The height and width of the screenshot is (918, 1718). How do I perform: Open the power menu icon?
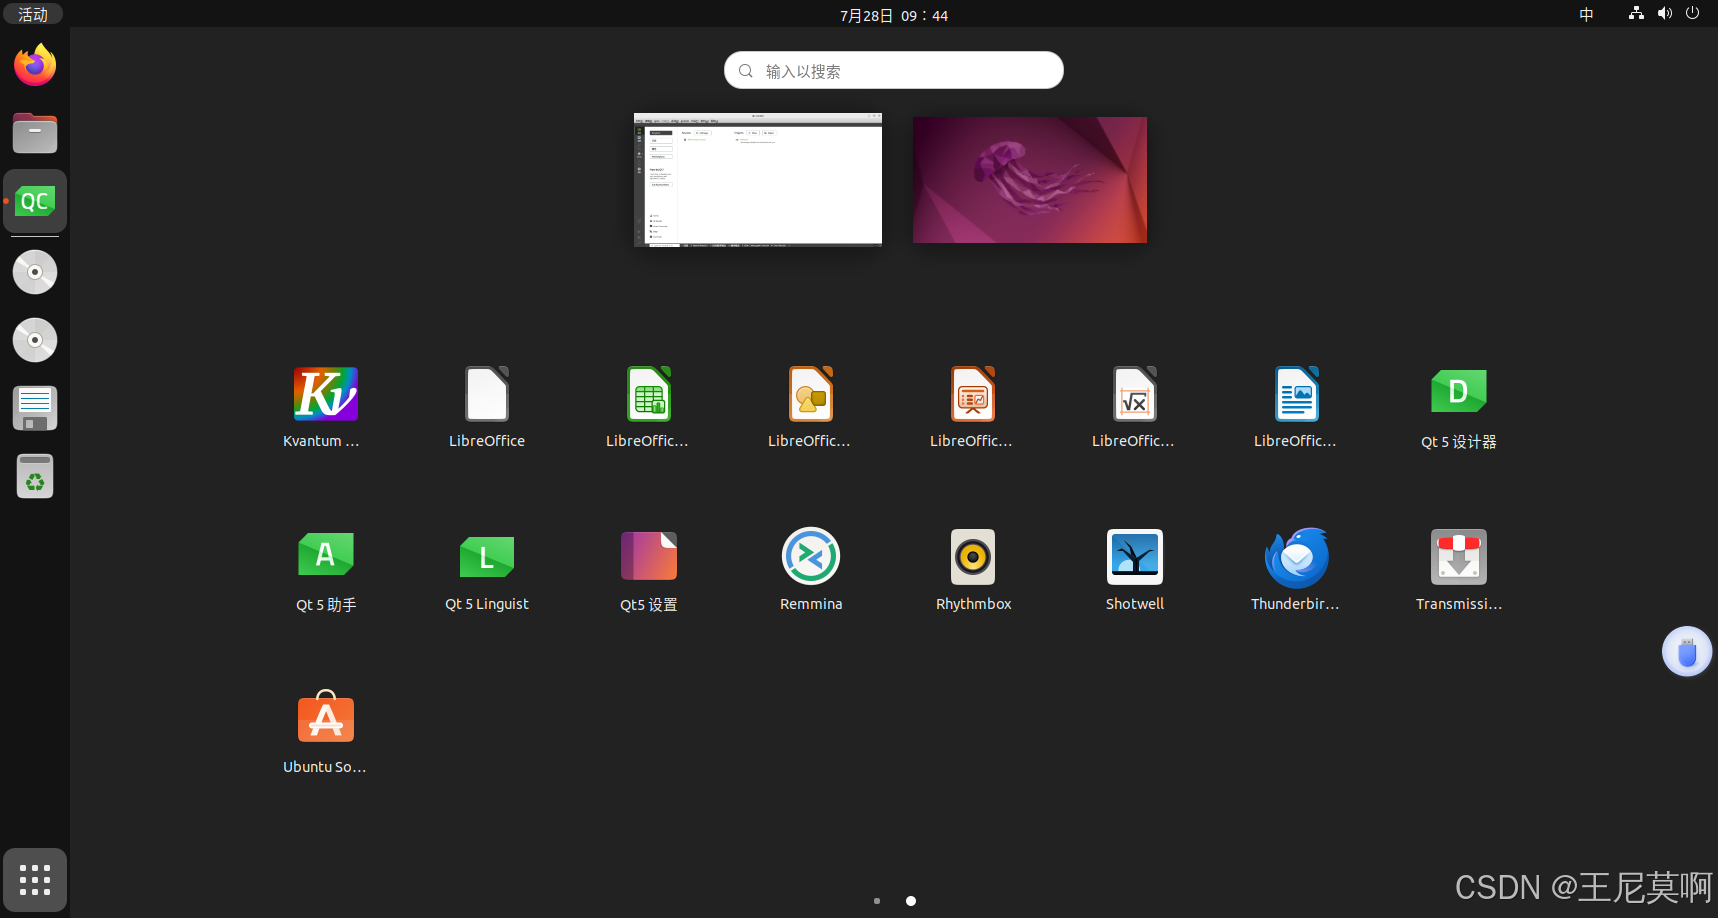coord(1692,14)
